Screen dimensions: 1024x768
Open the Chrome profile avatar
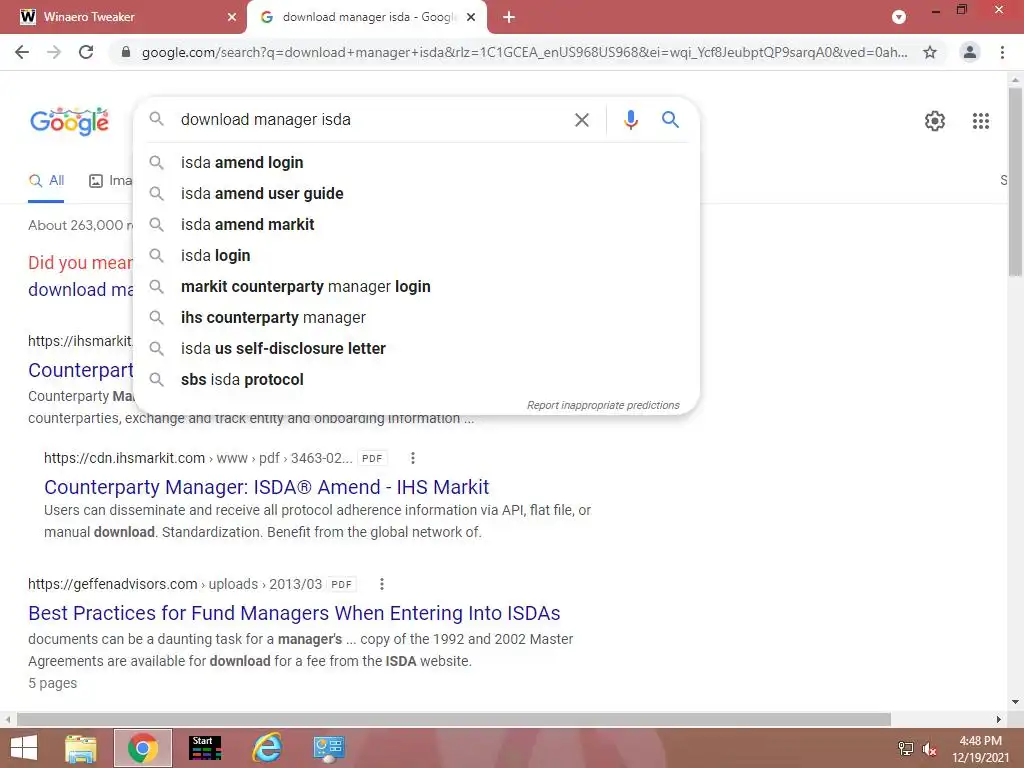click(970, 52)
